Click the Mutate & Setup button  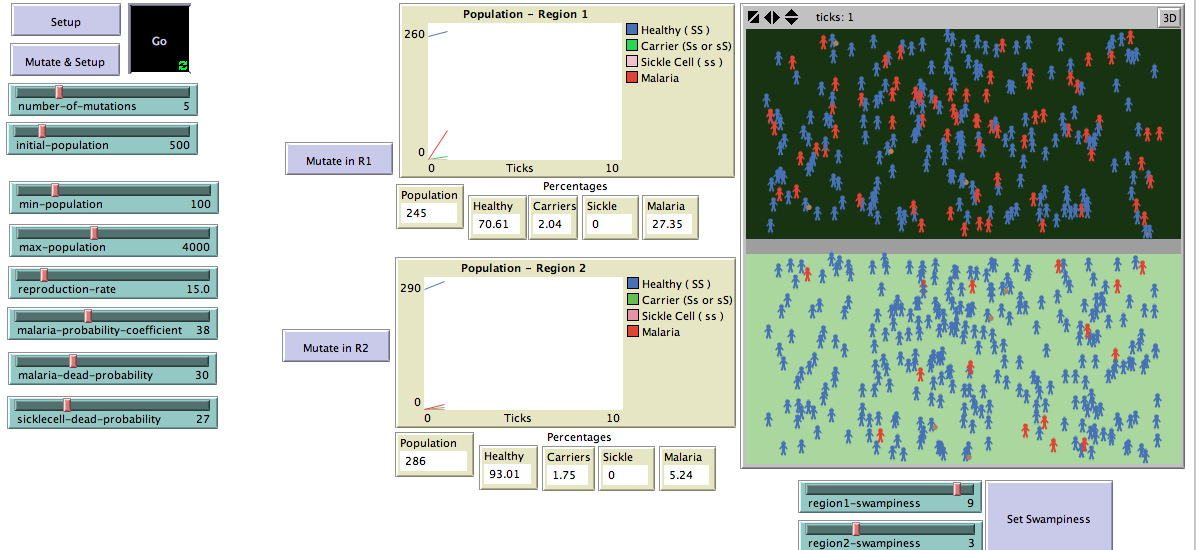point(65,61)
